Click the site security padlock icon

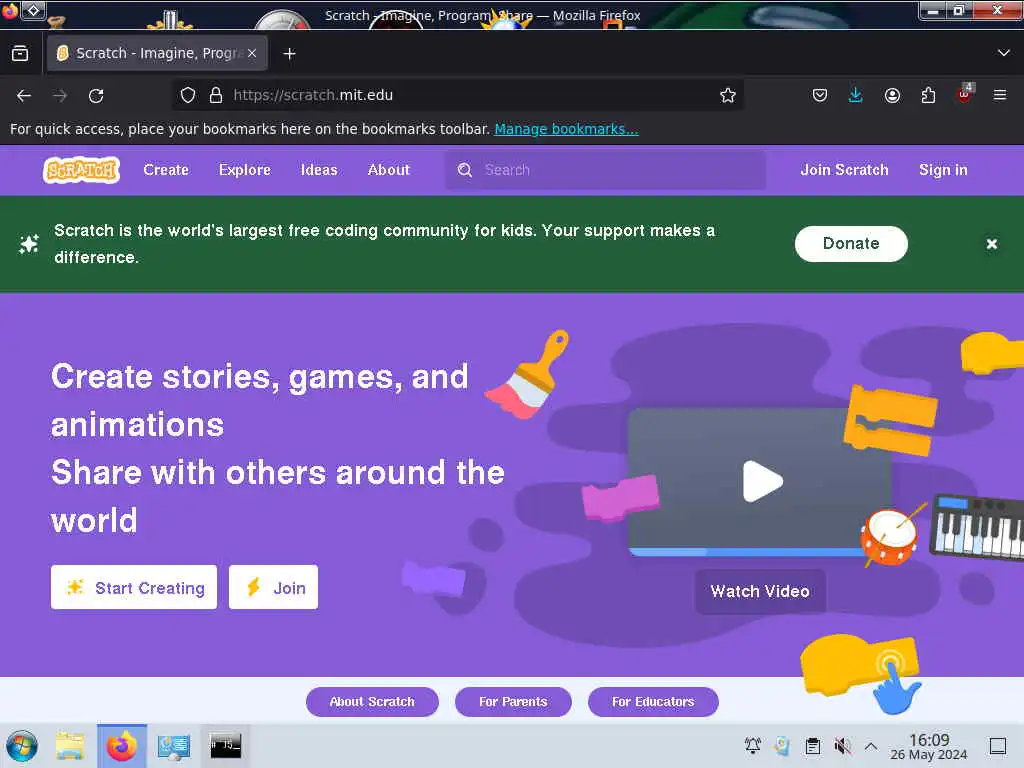coord(216,95)
